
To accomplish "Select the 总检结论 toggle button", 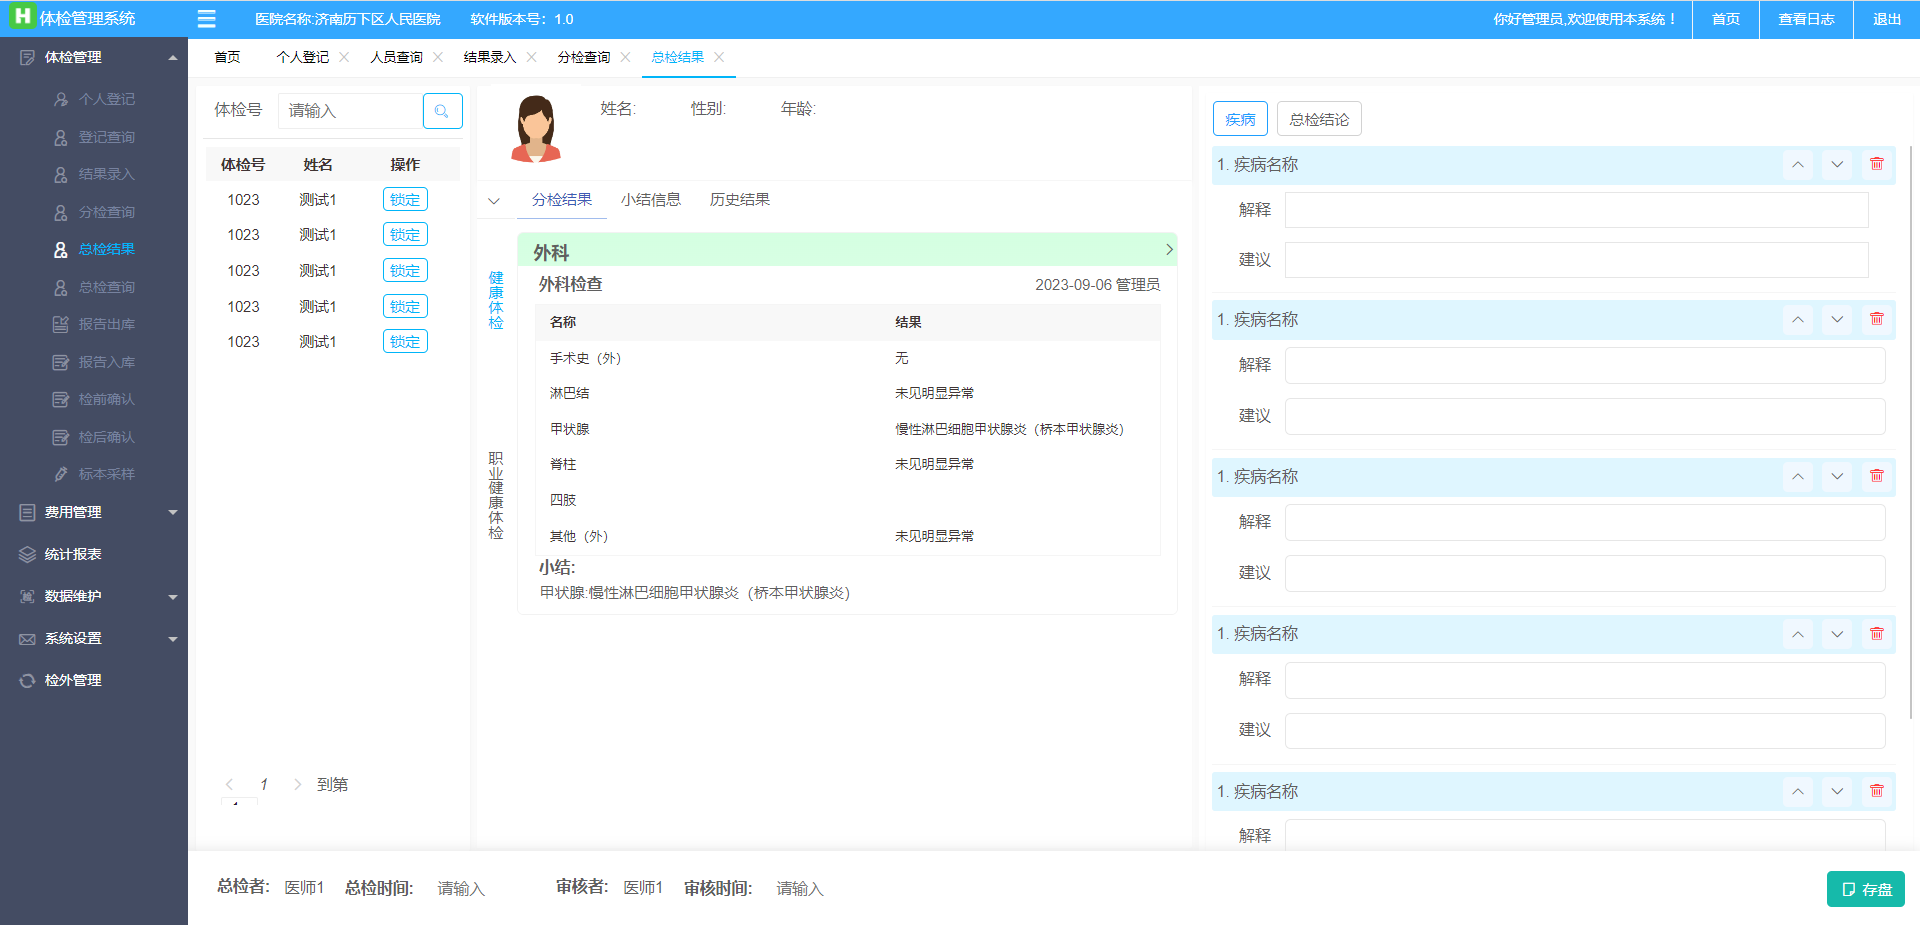I will tap(1318, 119).
